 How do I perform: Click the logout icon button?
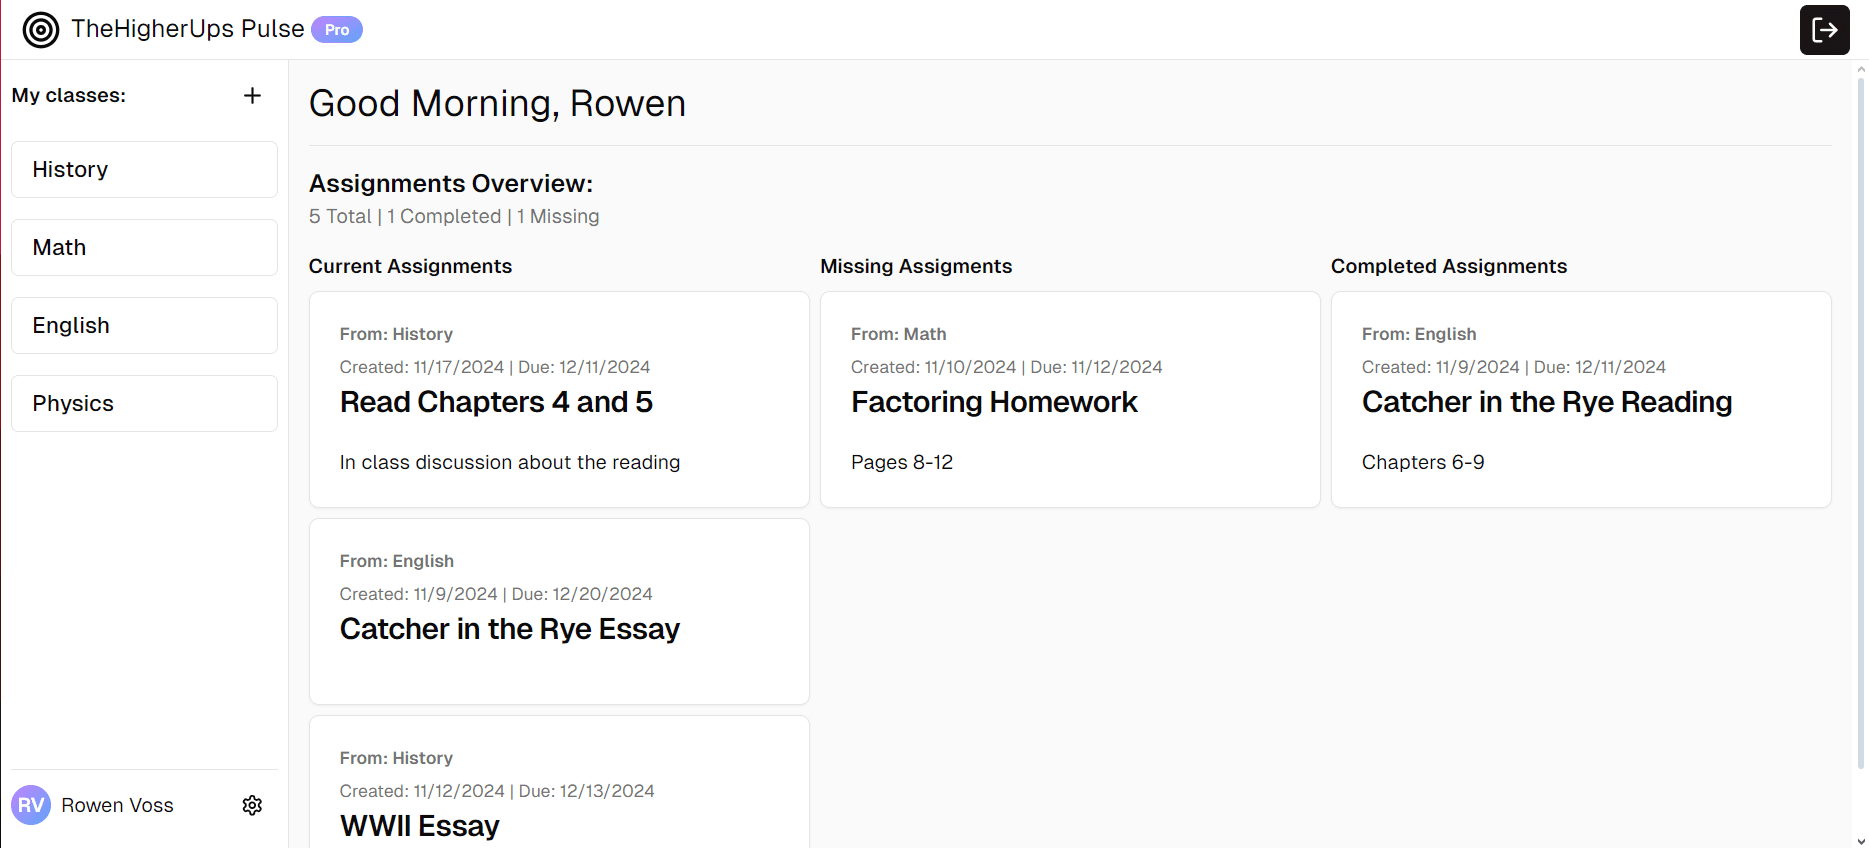(1824, 30)
